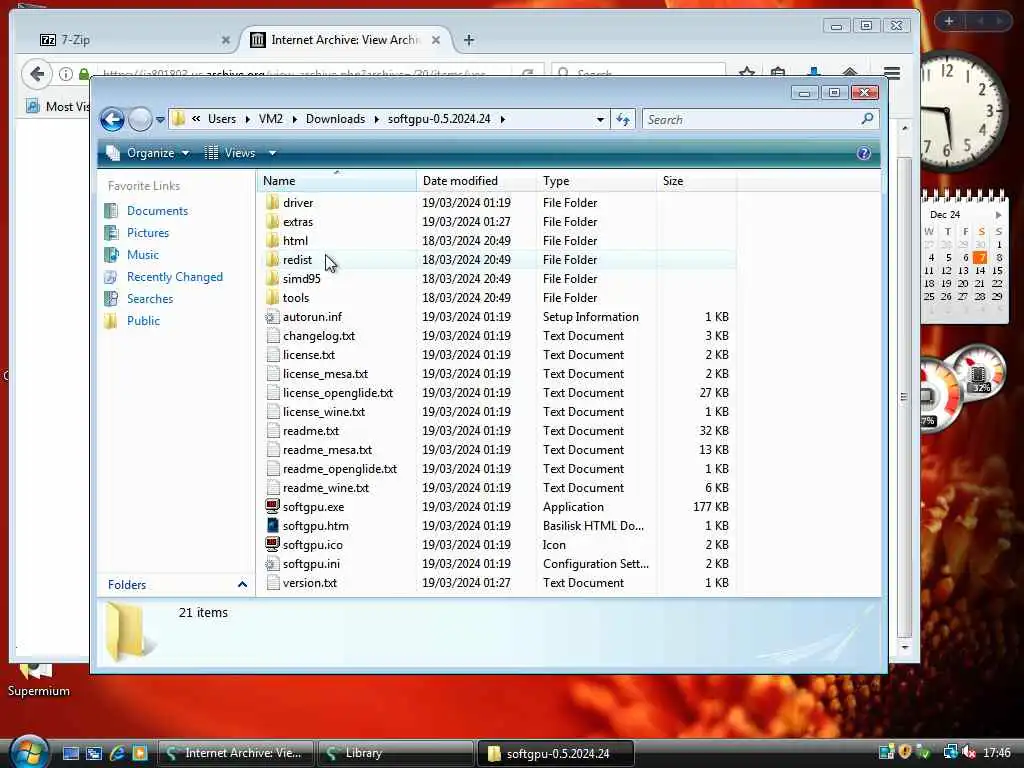Click the volume tray icon
This screenshot has width=1024, height=768.
[x=968, y=753]
